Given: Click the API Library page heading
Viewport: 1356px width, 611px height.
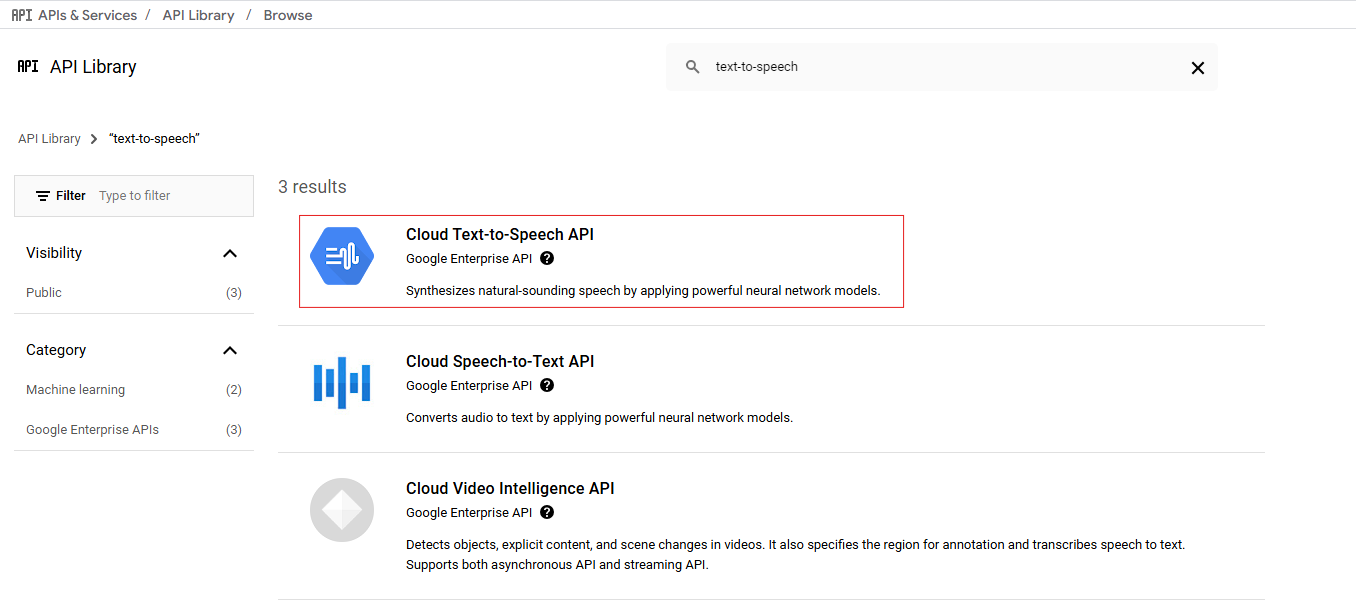Looking at the screenshot, I should (x=93, y=67).
